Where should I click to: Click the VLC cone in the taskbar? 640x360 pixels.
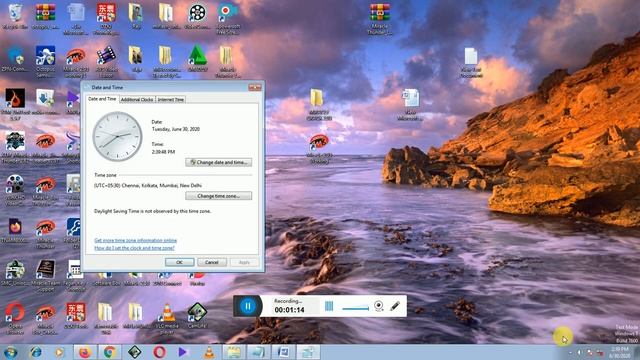(209, 352)
